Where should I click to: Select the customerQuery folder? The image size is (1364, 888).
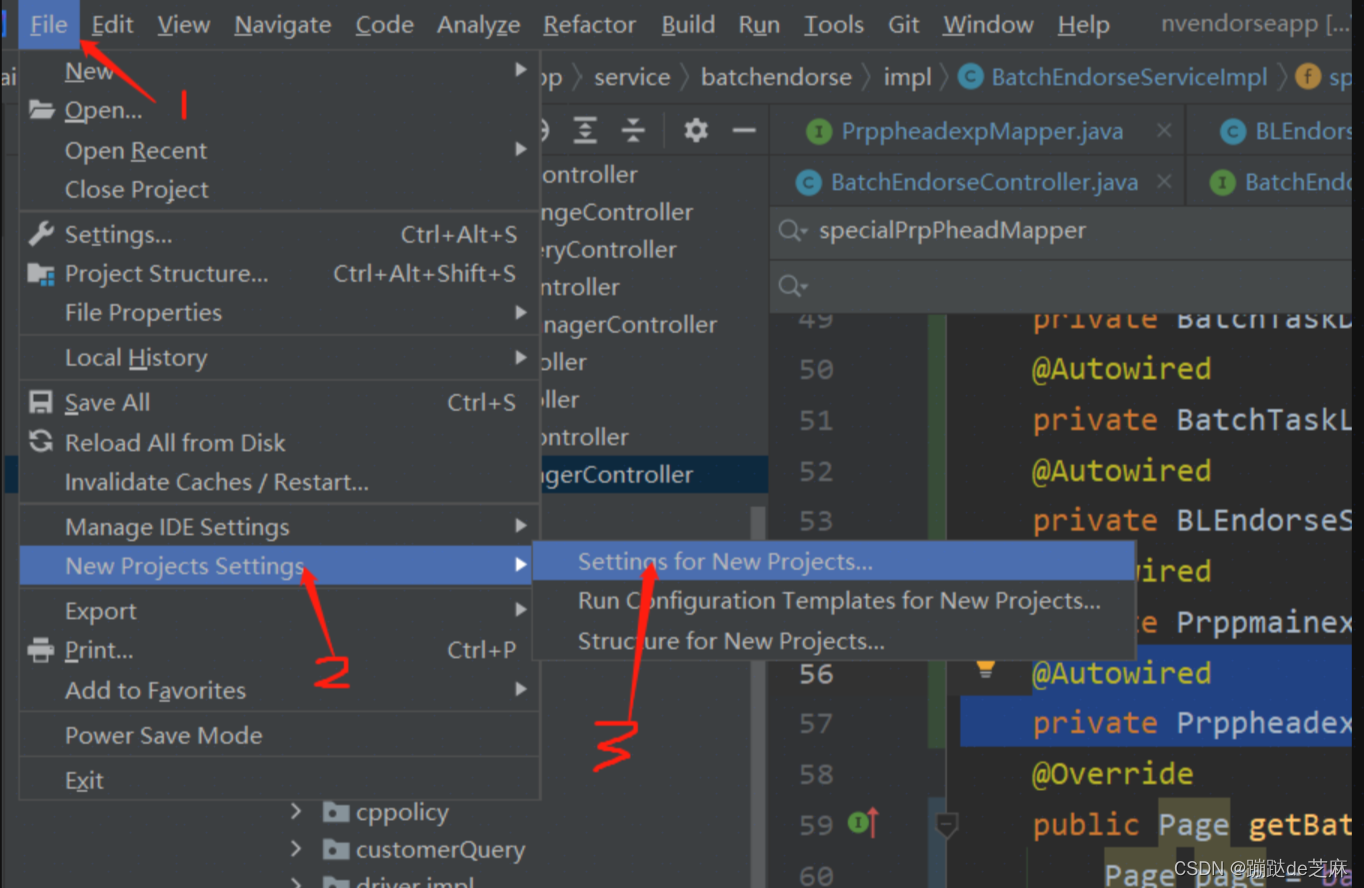pyautogui.click(x=441, y=849)
